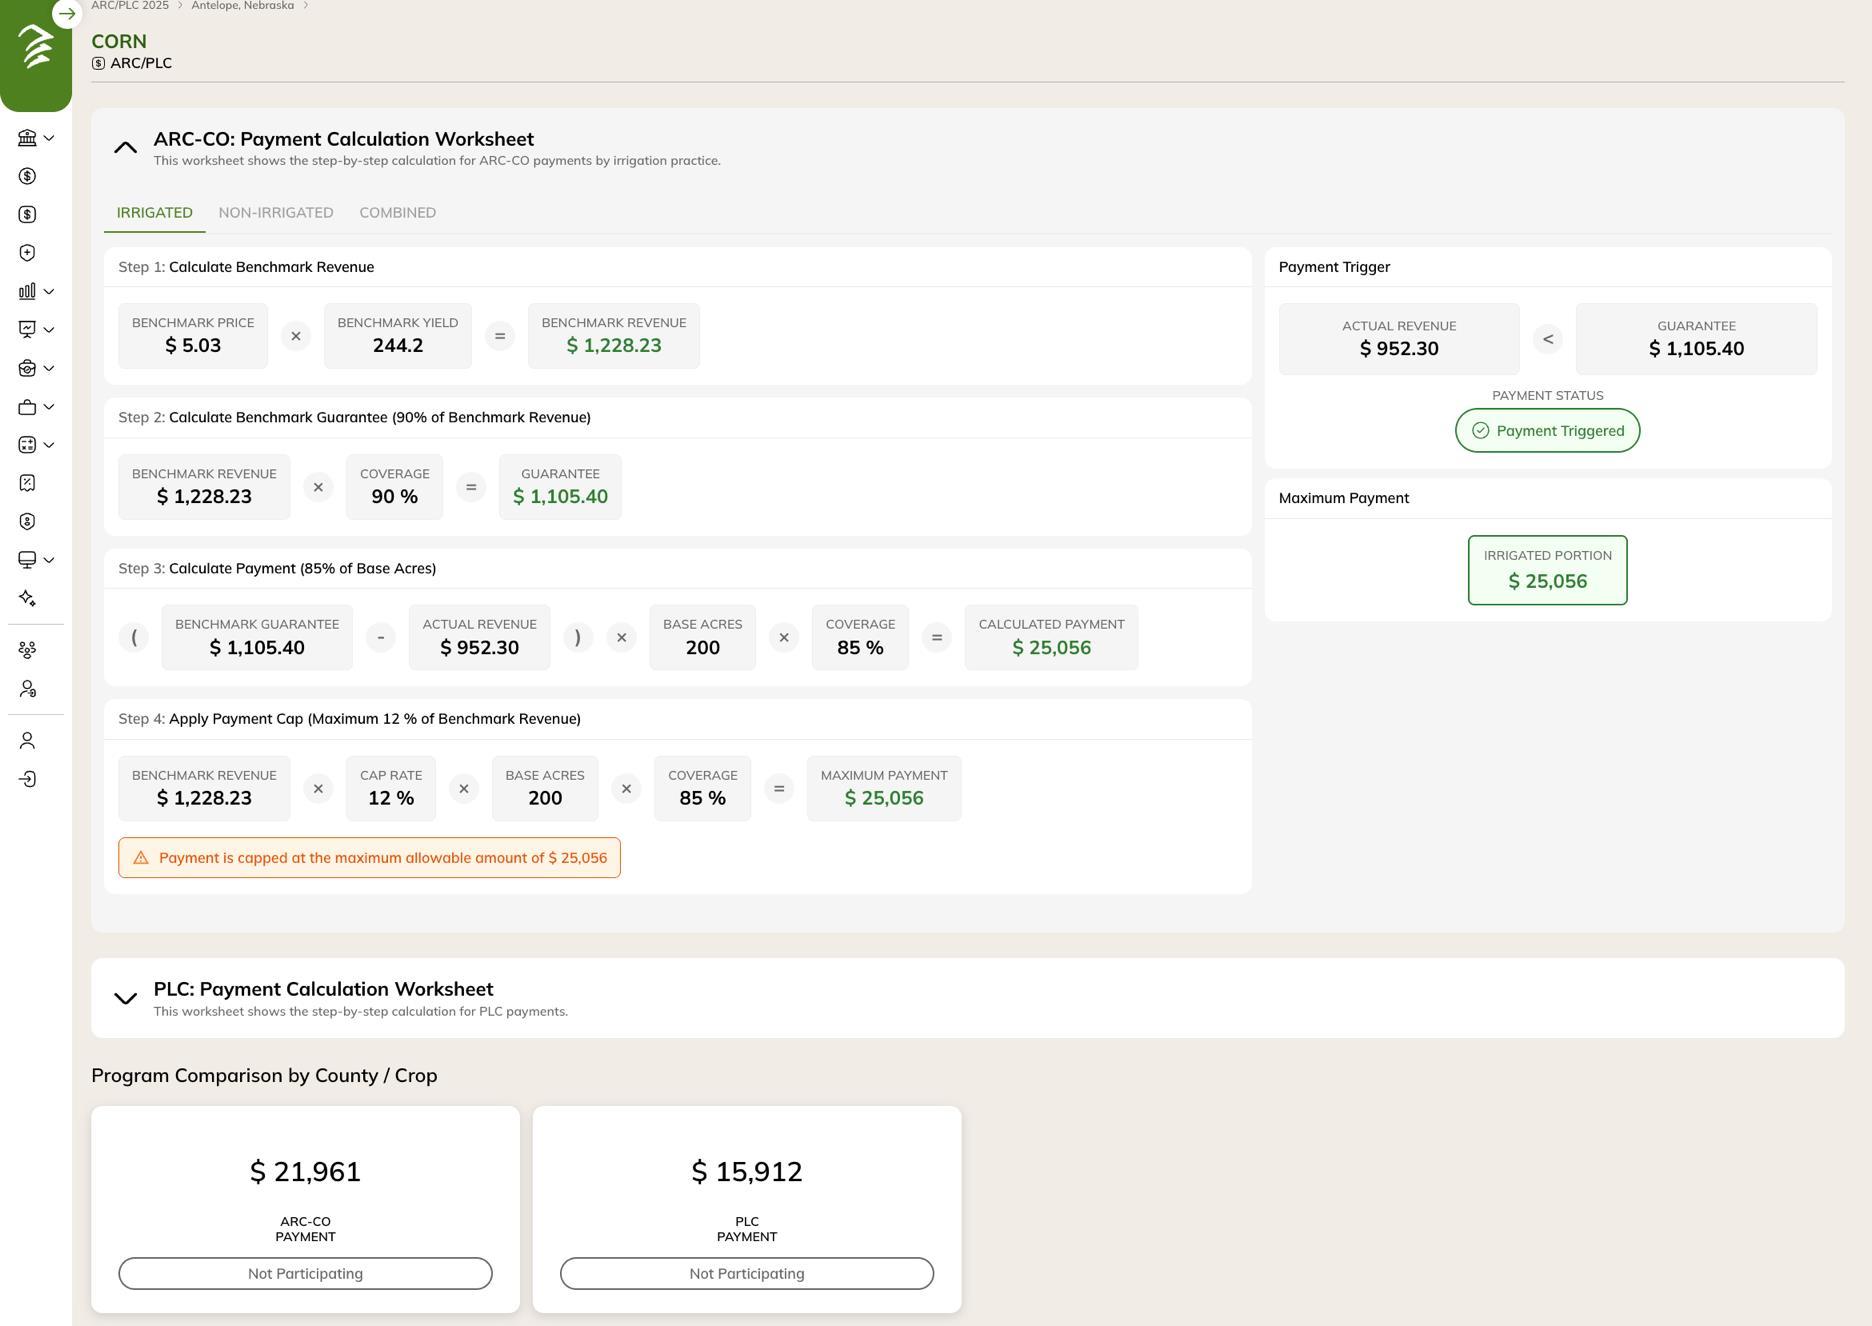The width and height of the screenshot is (1872, 1326).
Task: Open the calculator sidebar icon
Action: pyautogui.click(x=27, y=445)
